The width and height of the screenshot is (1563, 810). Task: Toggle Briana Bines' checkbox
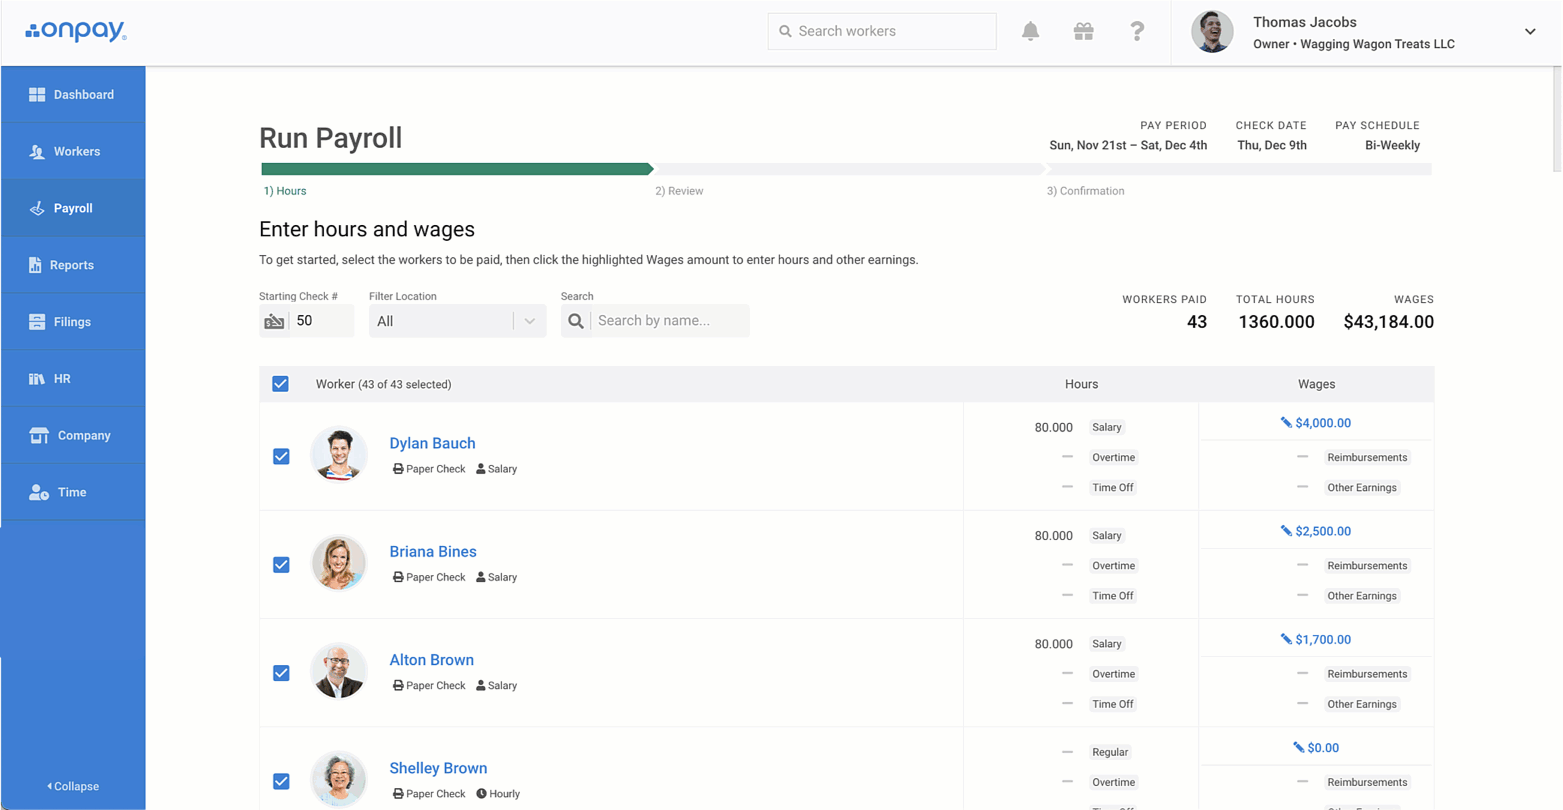[281, 565]
